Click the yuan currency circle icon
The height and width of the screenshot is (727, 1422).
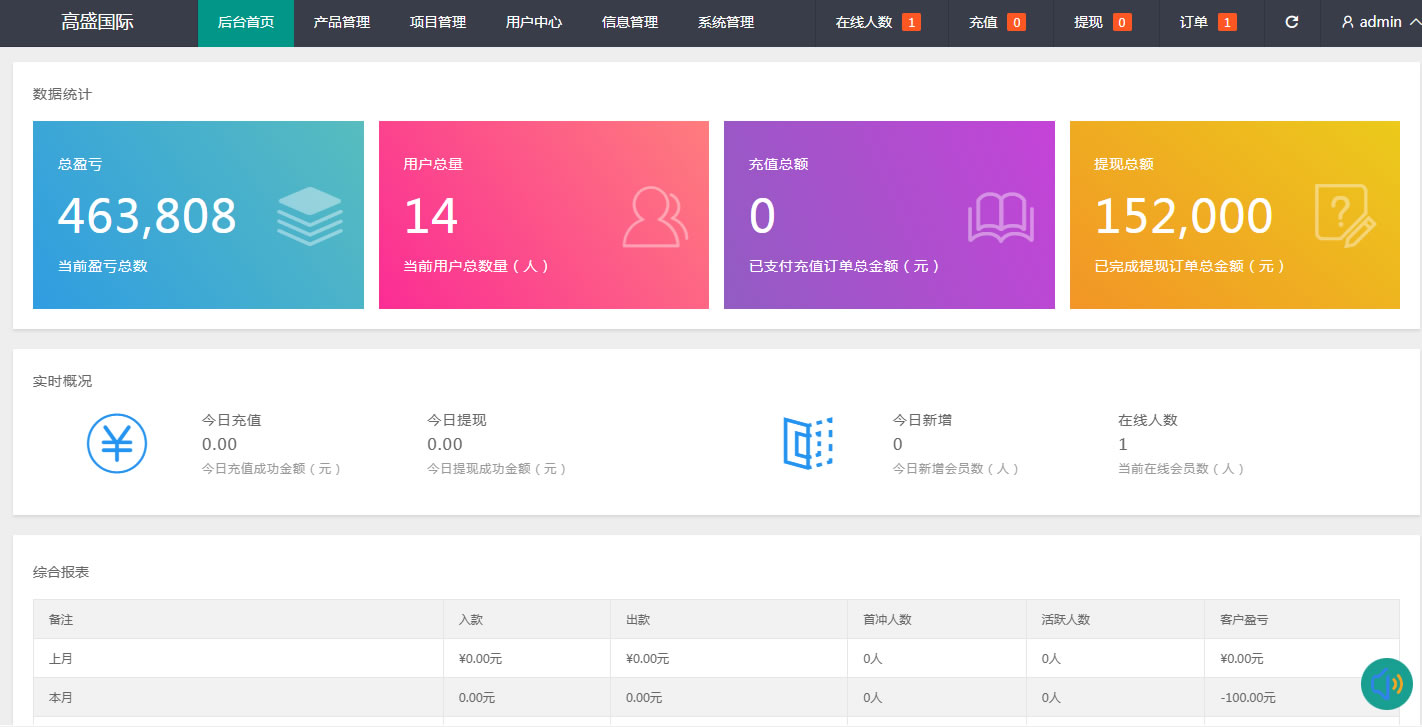point(117,443)
